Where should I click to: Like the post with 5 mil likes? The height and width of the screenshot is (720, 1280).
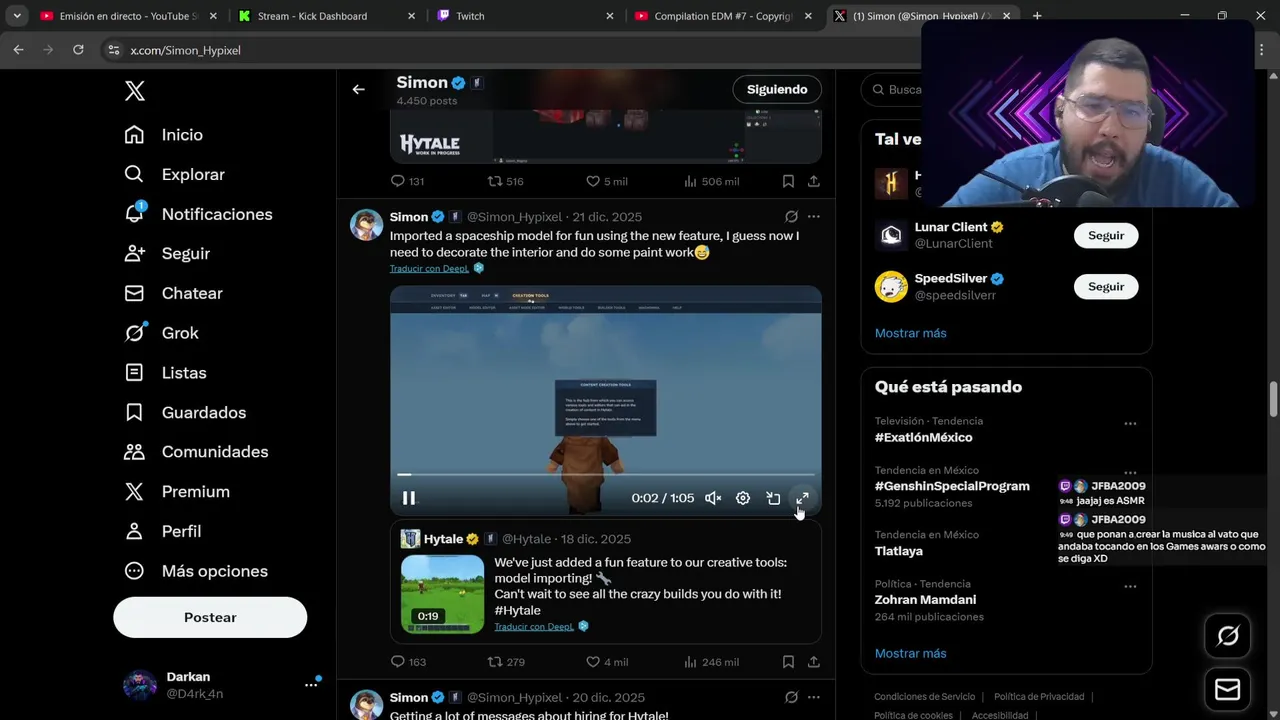(606, 181)
